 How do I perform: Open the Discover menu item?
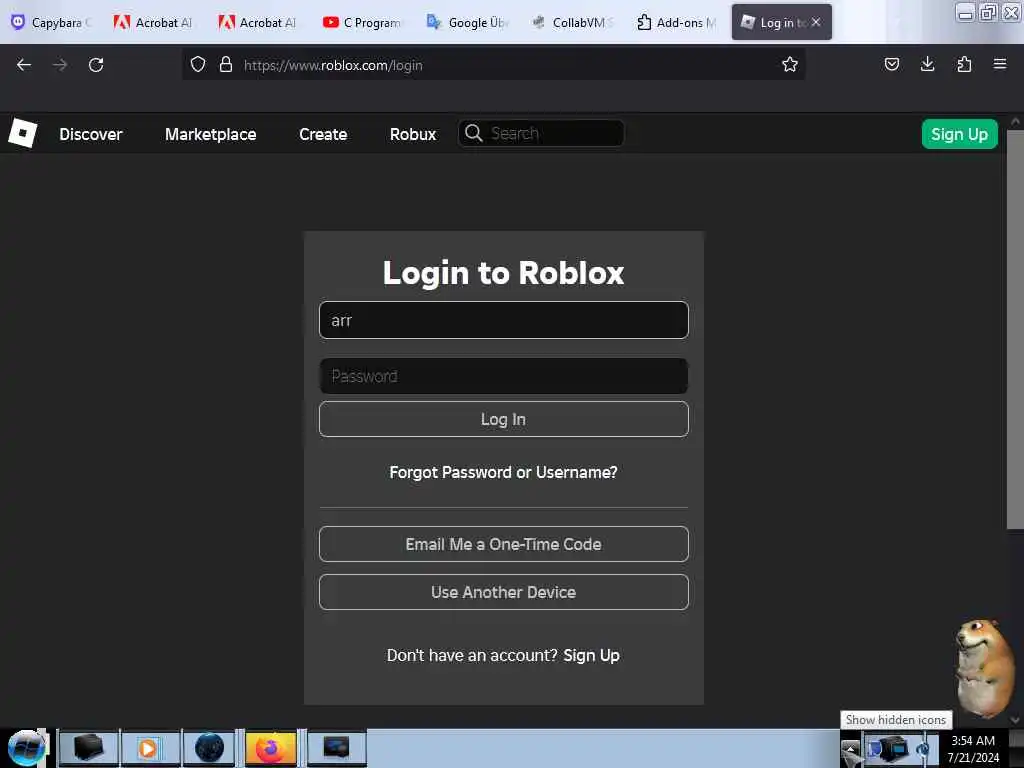(91, 134)
